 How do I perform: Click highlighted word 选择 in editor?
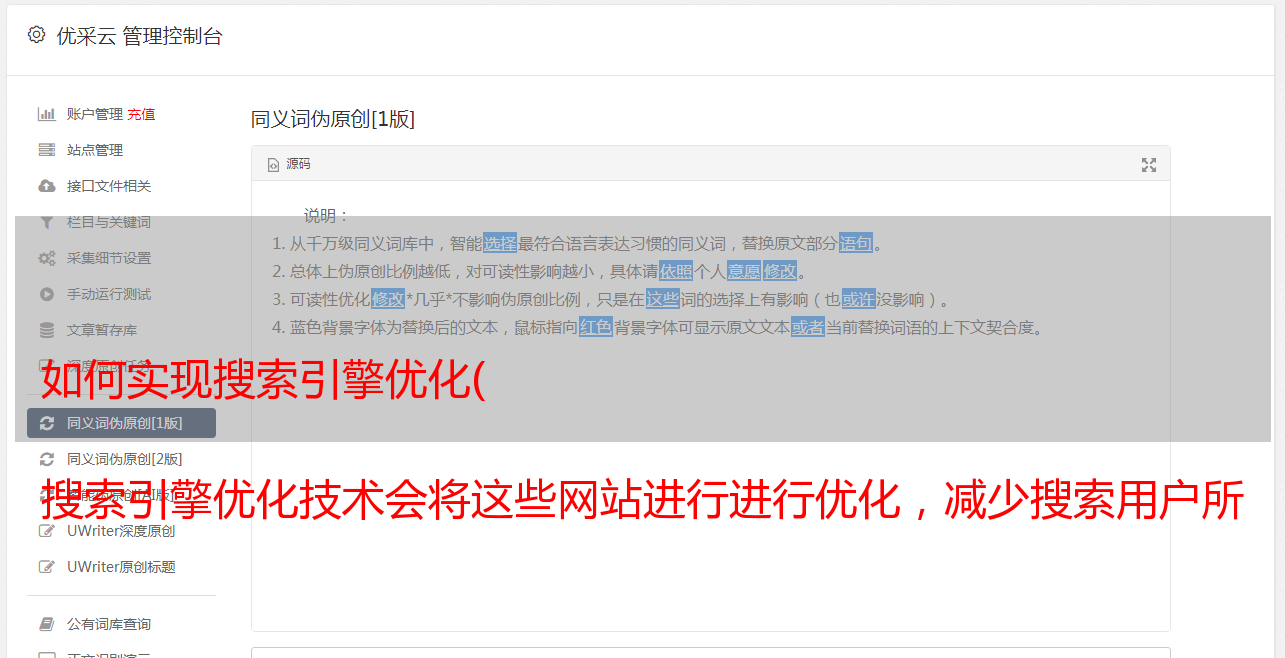point(500,243)
